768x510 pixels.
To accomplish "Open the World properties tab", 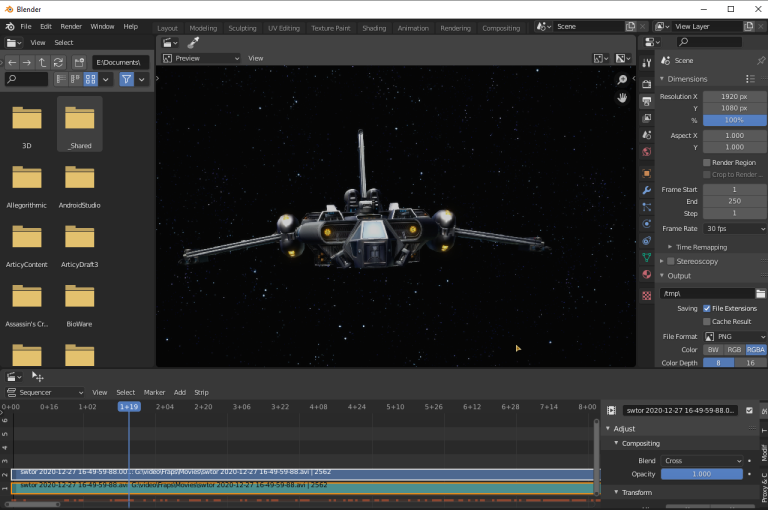I will (647, 152).
